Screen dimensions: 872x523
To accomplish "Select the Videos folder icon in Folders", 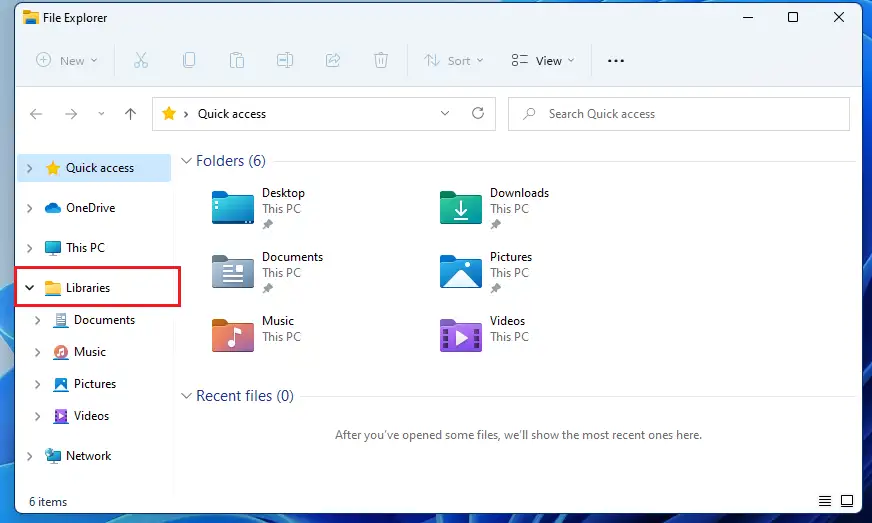I will (460, 335).
